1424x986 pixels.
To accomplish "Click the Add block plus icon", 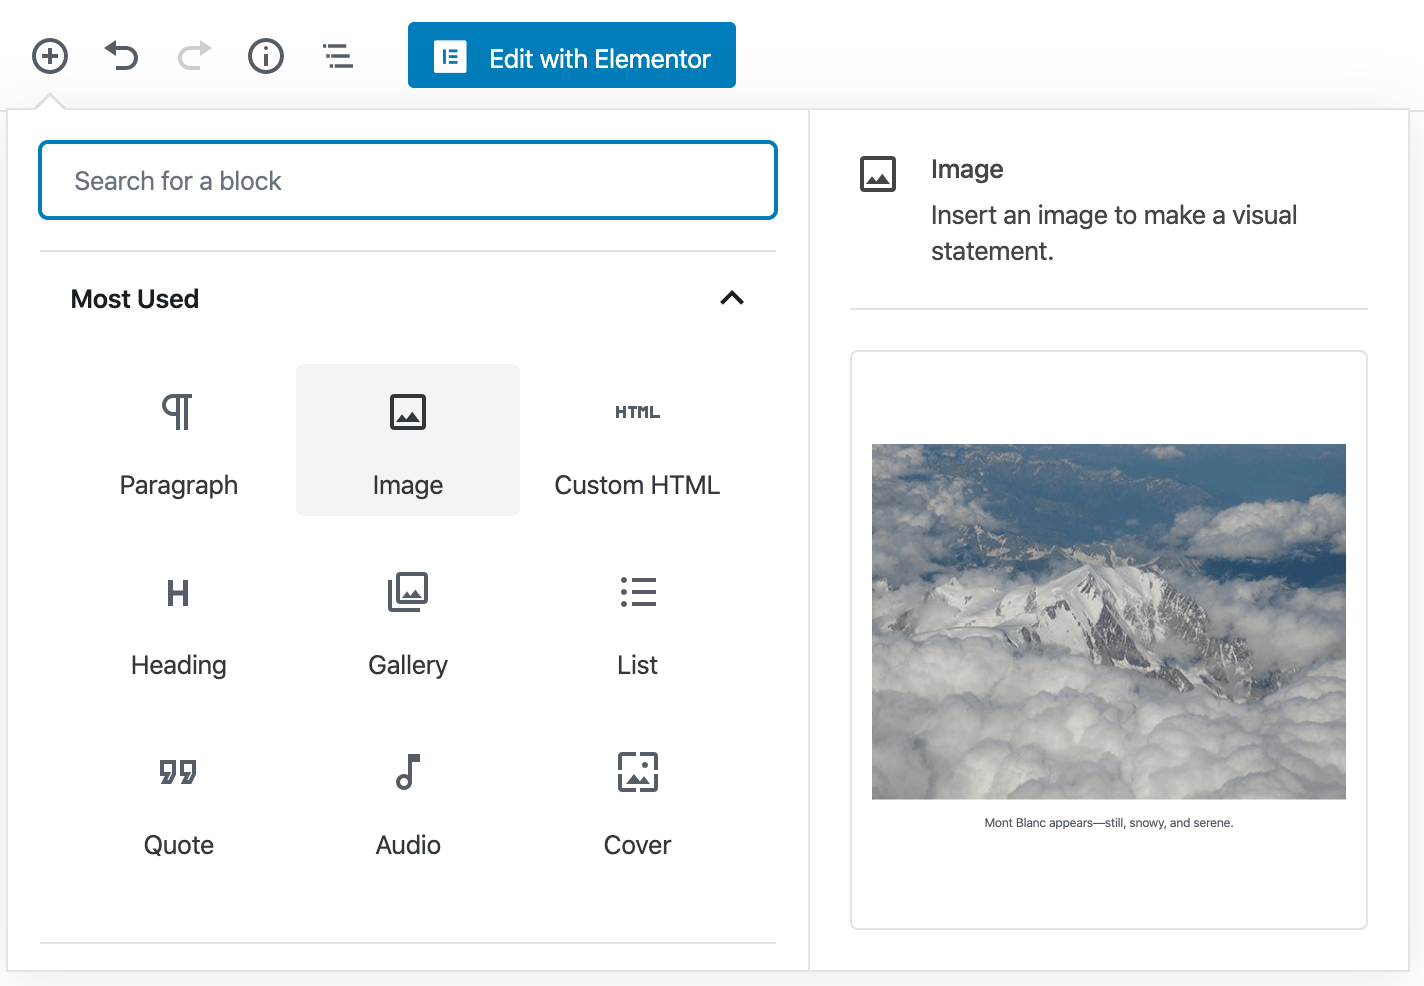I will click(x=50, y=56).
